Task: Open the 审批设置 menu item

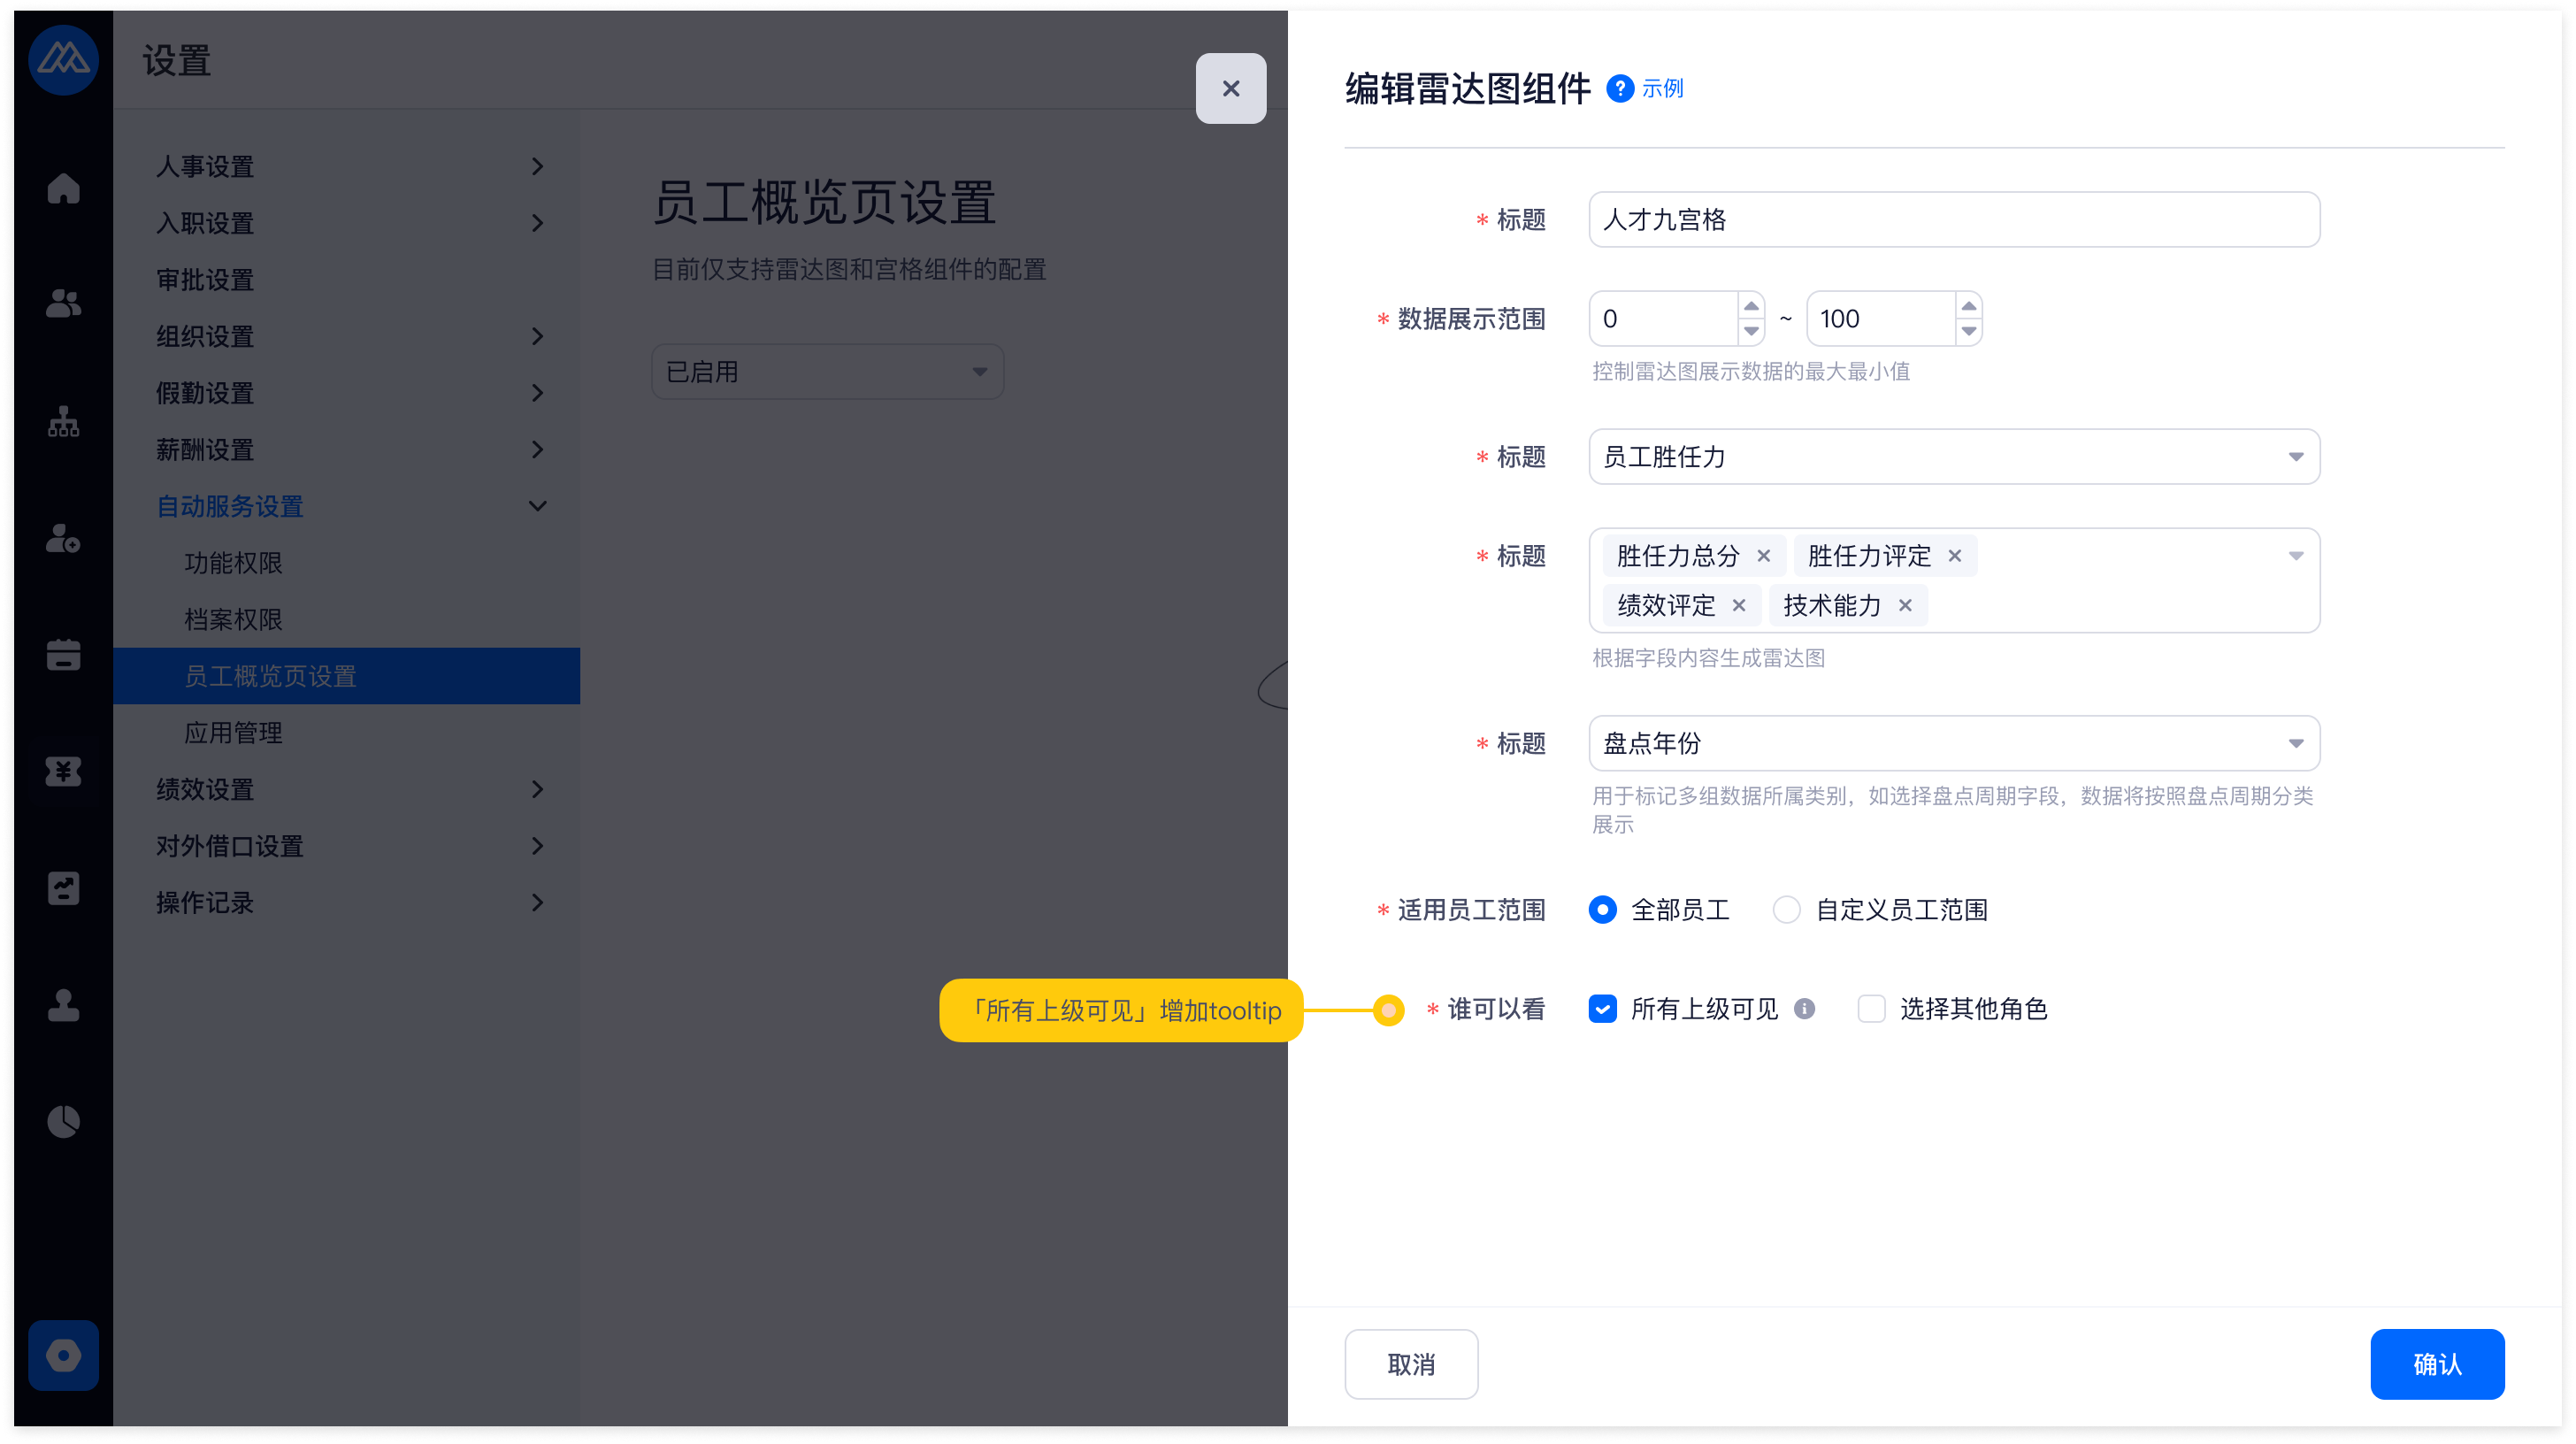Action: pos(346,280)
